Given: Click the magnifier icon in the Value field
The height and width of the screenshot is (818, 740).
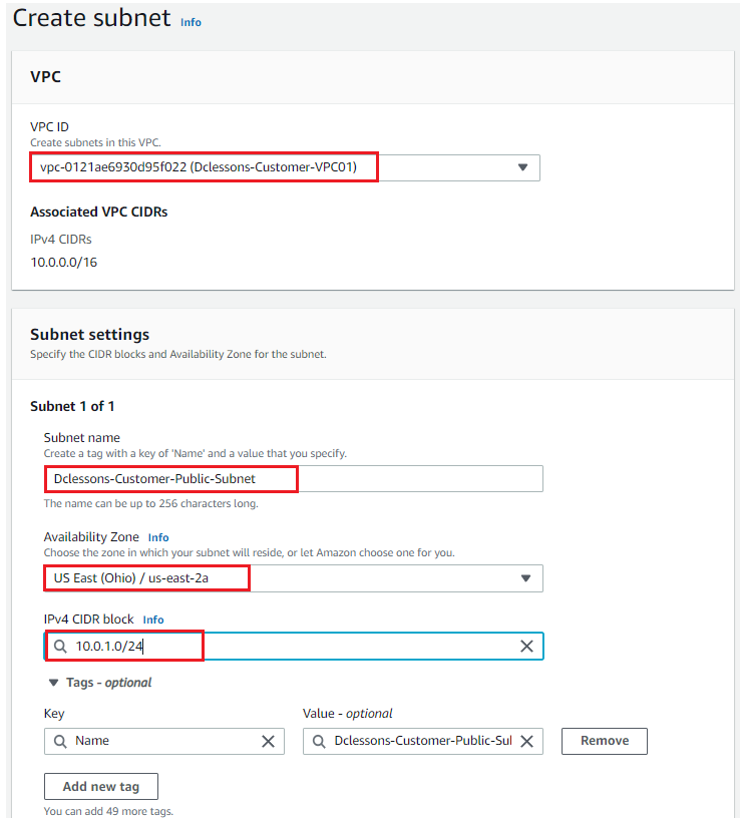Looking at the screenshot, I should click(319, 741).
